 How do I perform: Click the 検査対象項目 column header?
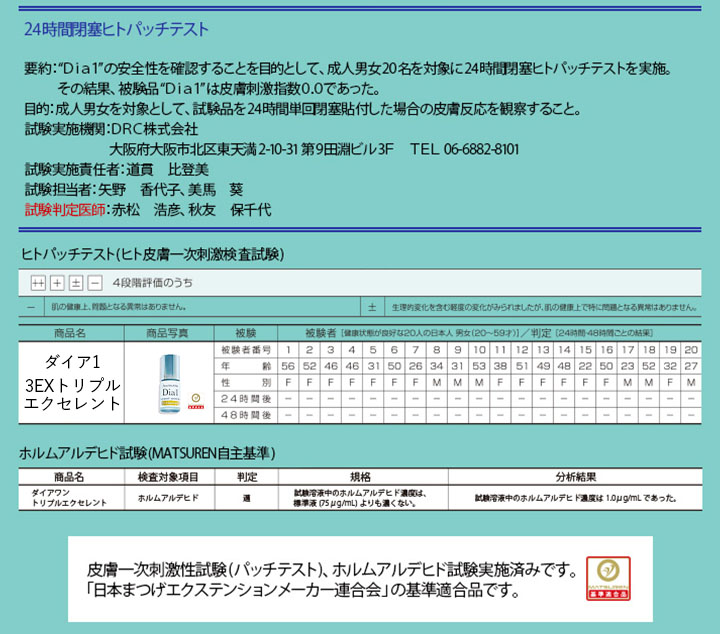[x=168, y=477]
